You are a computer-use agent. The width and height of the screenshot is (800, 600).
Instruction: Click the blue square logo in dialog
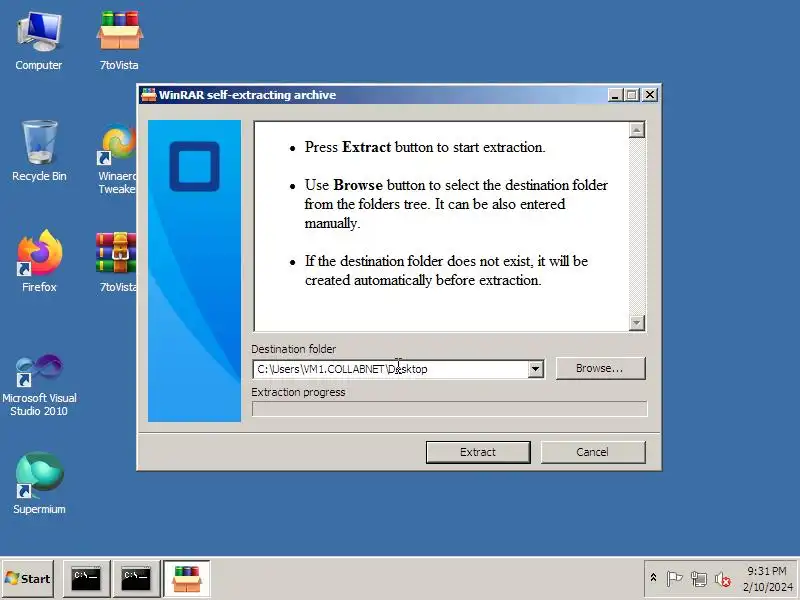pyautogui.click(x=194, y=166)
